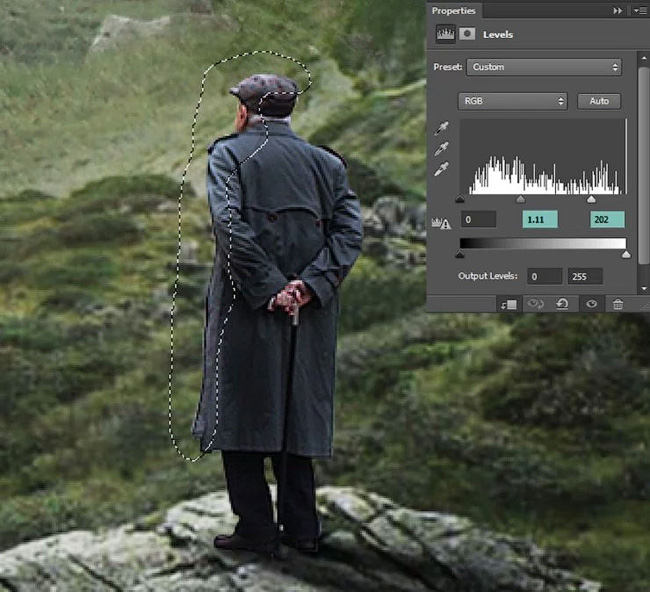Open the RGB channel dropdown
Viewport: 650px width, 592px height.
click(512, 101)
